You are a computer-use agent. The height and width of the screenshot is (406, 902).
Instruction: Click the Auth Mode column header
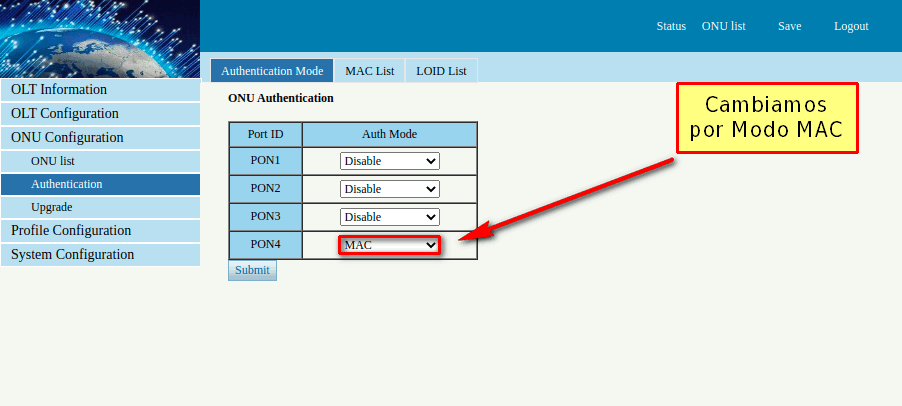click(x=389, y=135)
